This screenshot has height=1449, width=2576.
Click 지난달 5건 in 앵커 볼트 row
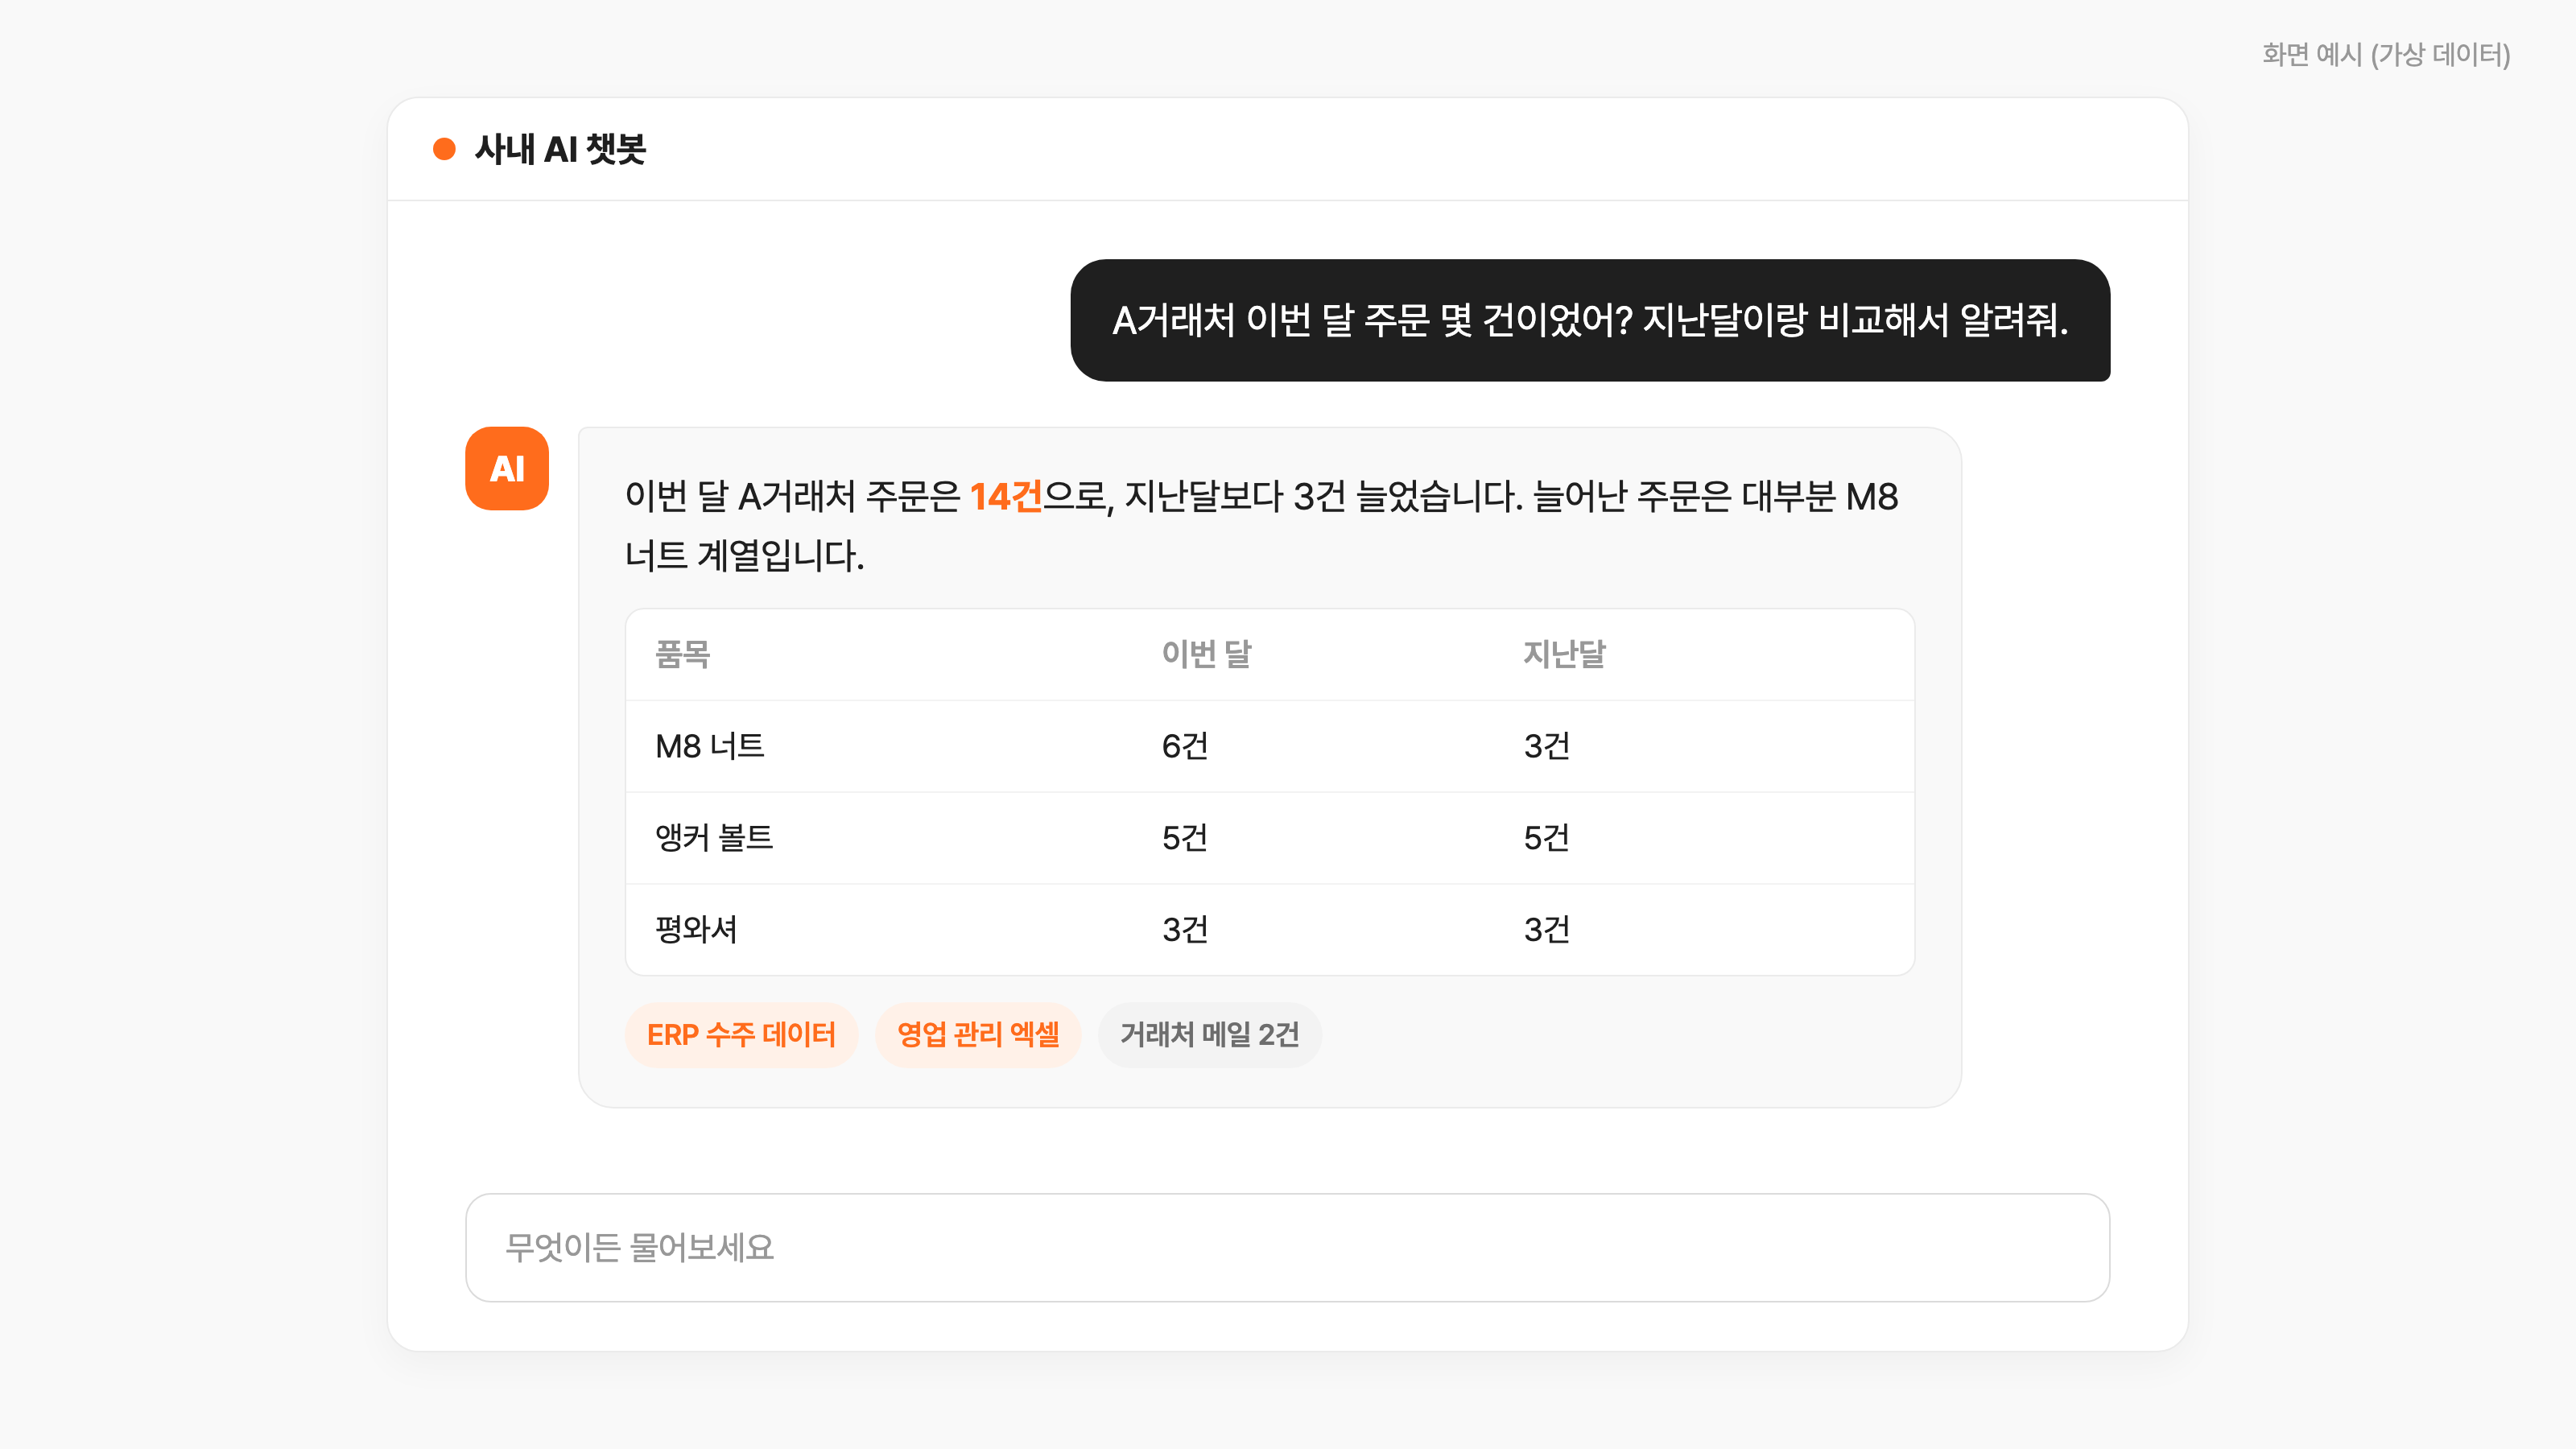(1547, 837)
